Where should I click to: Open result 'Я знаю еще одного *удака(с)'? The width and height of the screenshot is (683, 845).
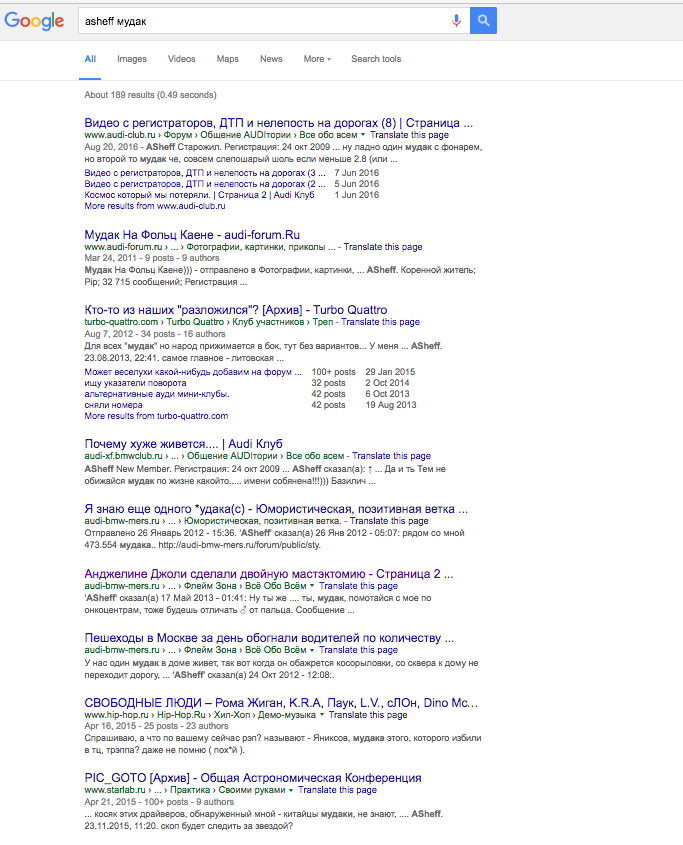point(276,509)
